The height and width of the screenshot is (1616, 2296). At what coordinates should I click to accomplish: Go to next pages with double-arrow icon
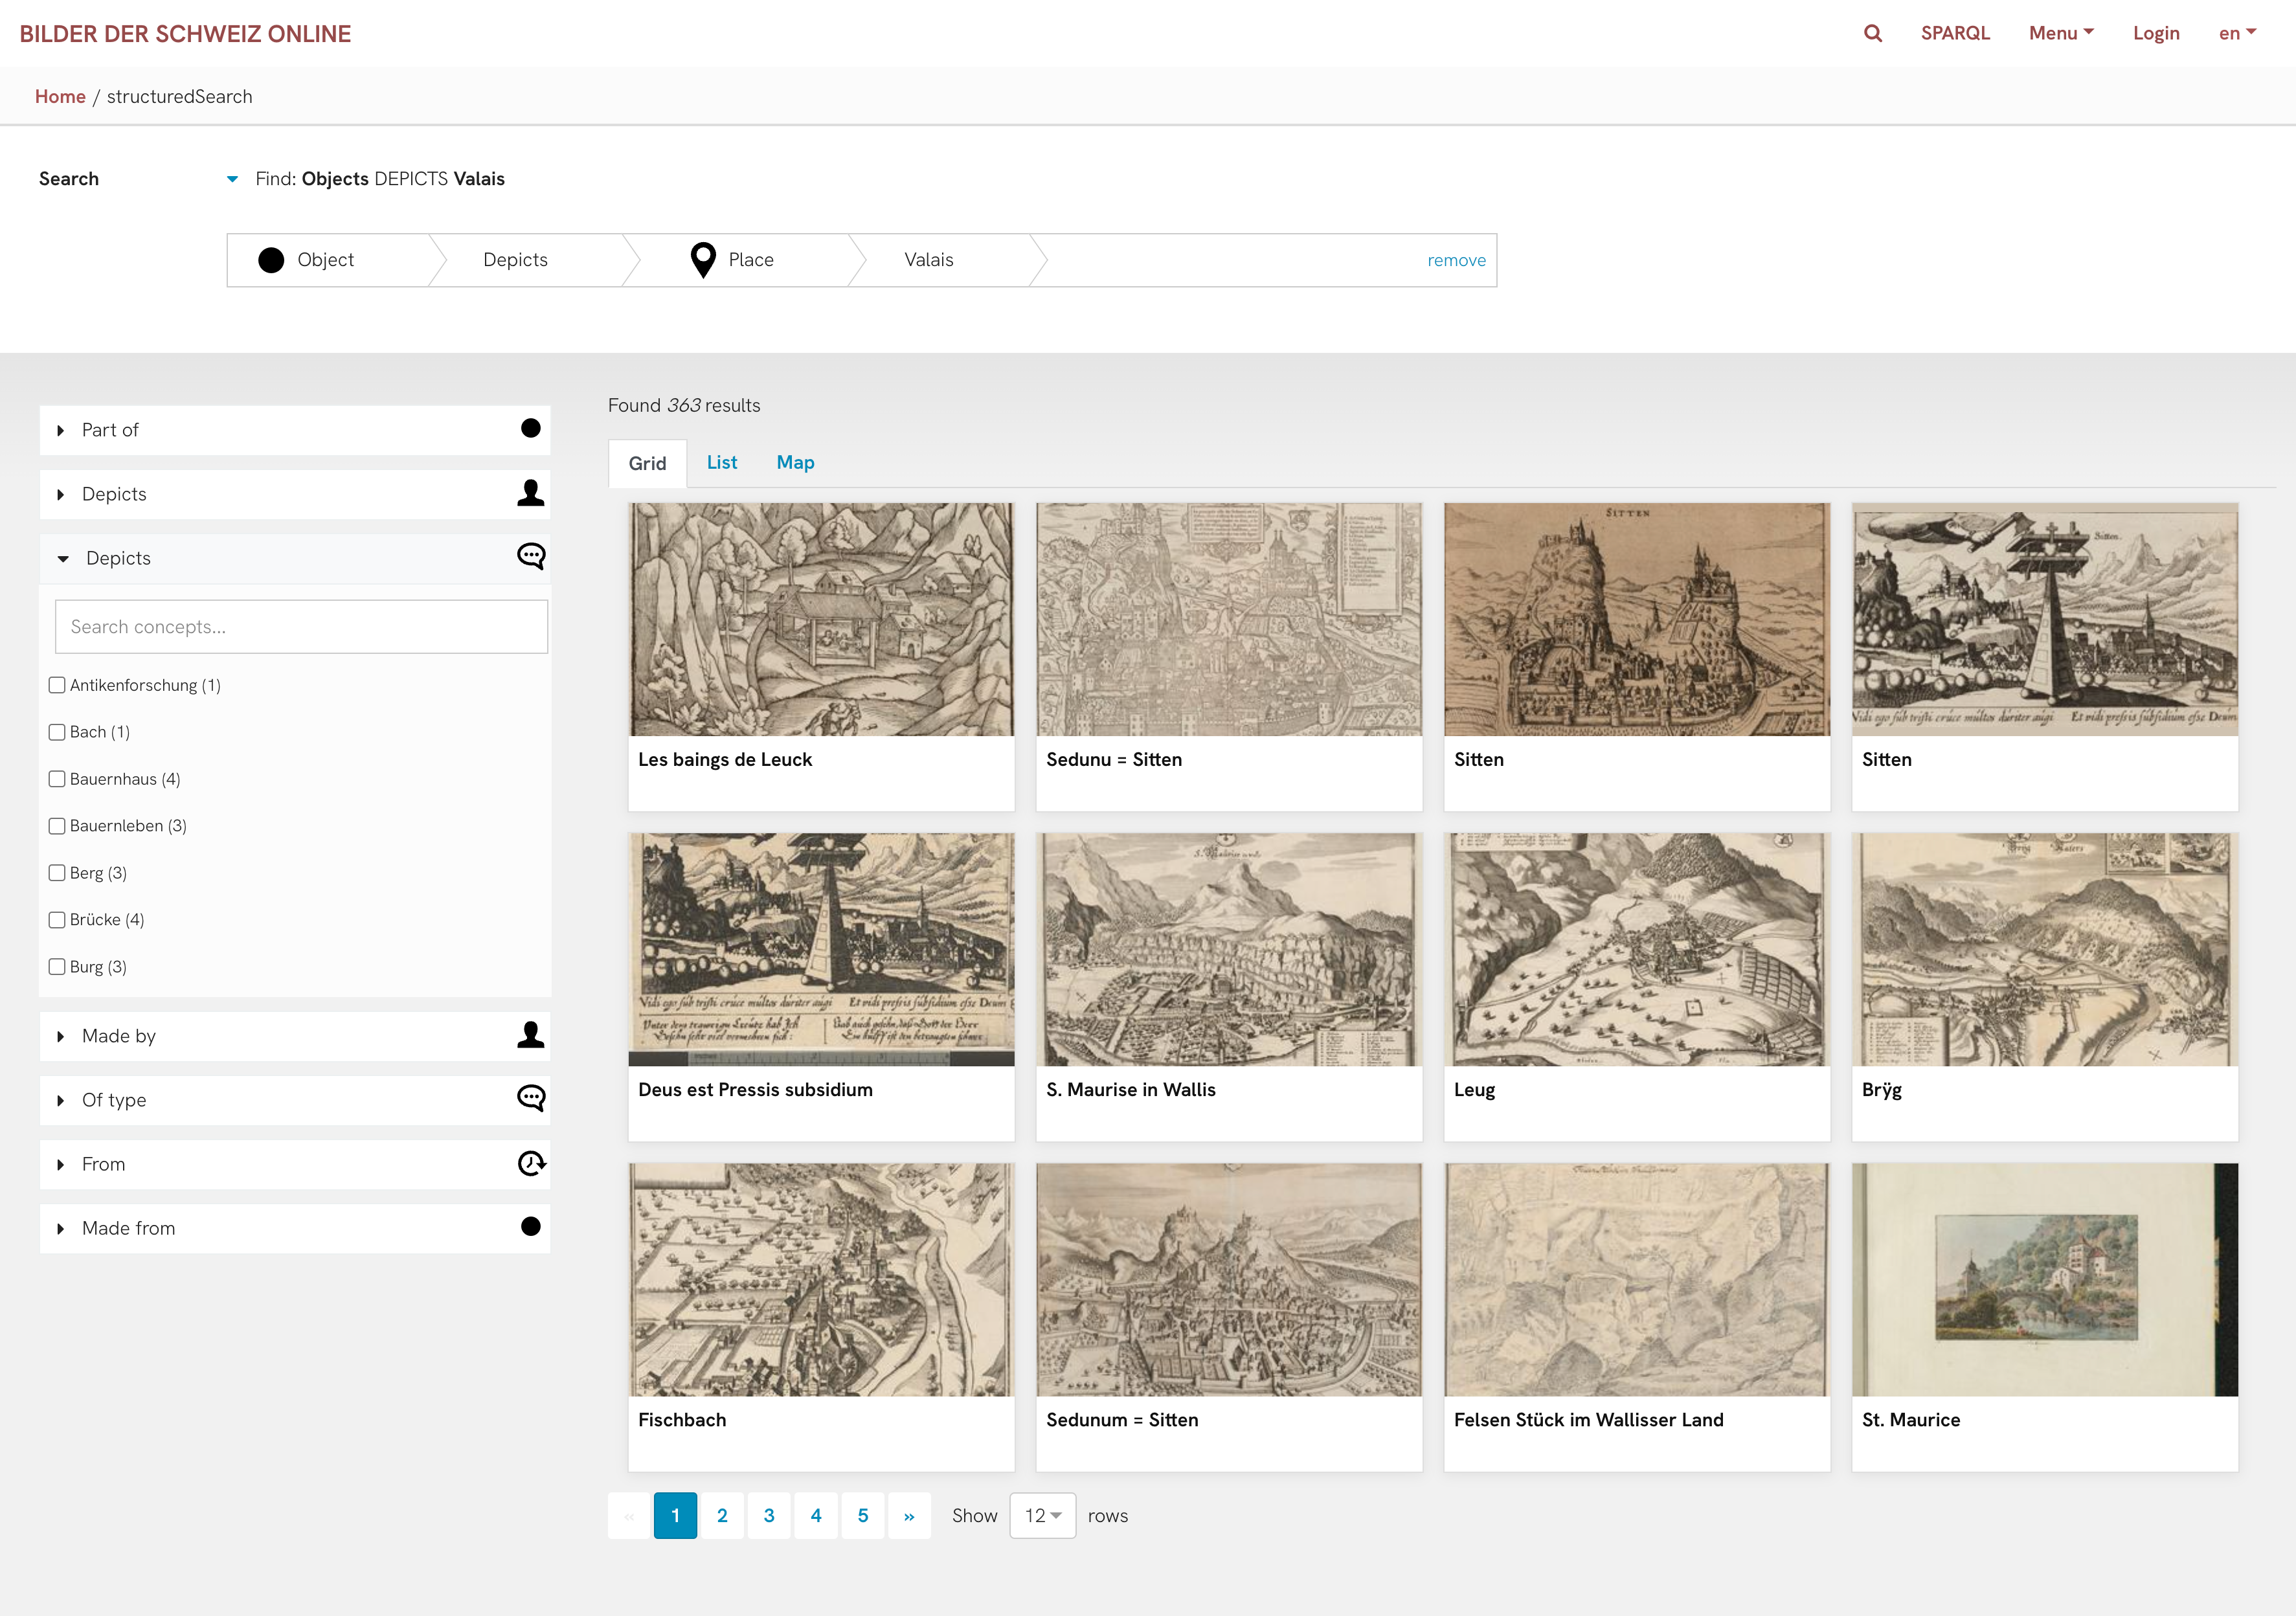pyautogui.click(x=909, y=1516)
